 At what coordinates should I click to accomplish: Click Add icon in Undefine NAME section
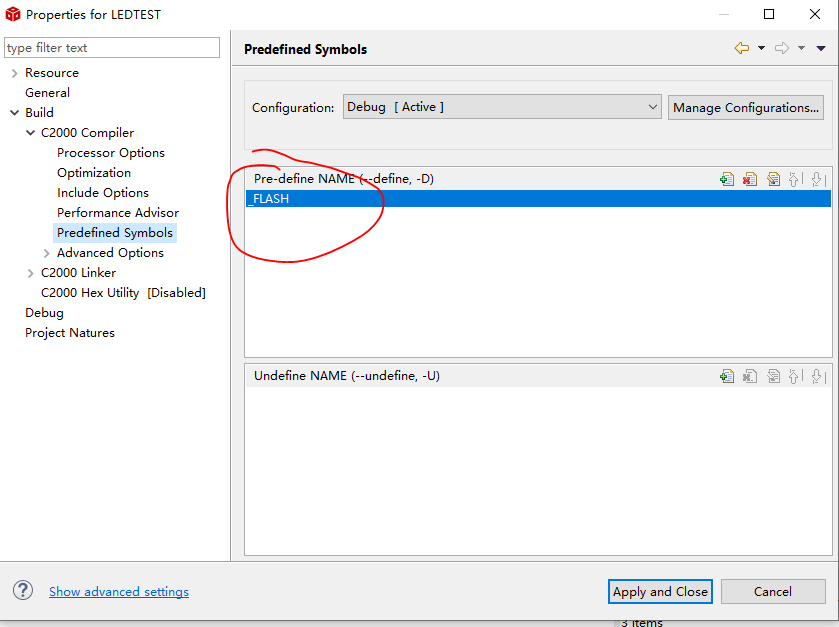727,376
